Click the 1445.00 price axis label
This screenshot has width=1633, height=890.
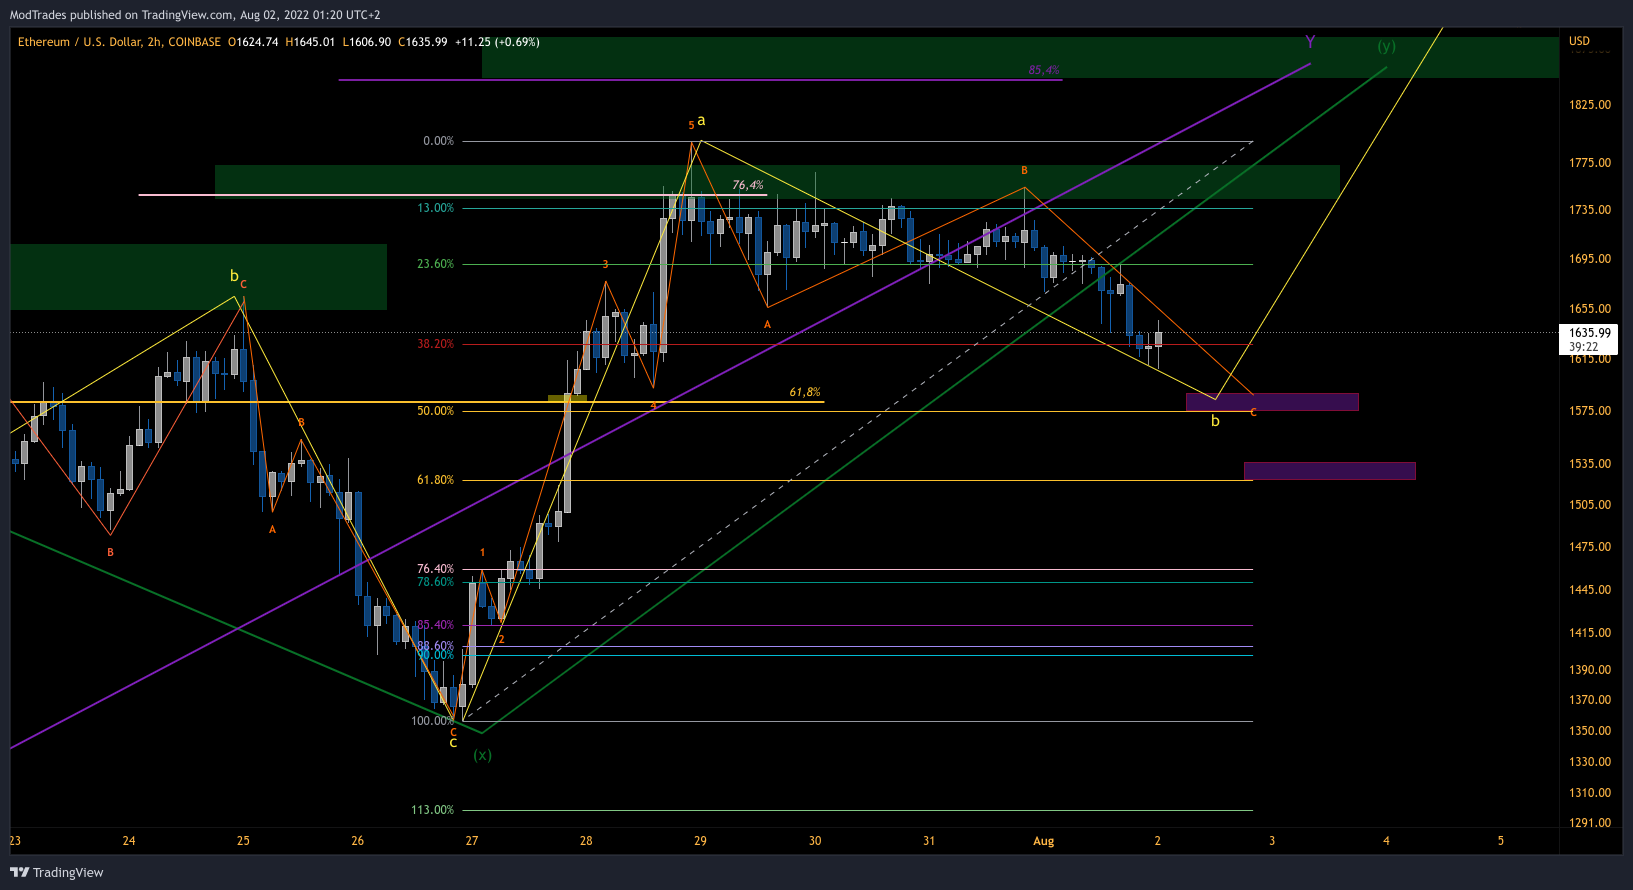point(1589,590)
